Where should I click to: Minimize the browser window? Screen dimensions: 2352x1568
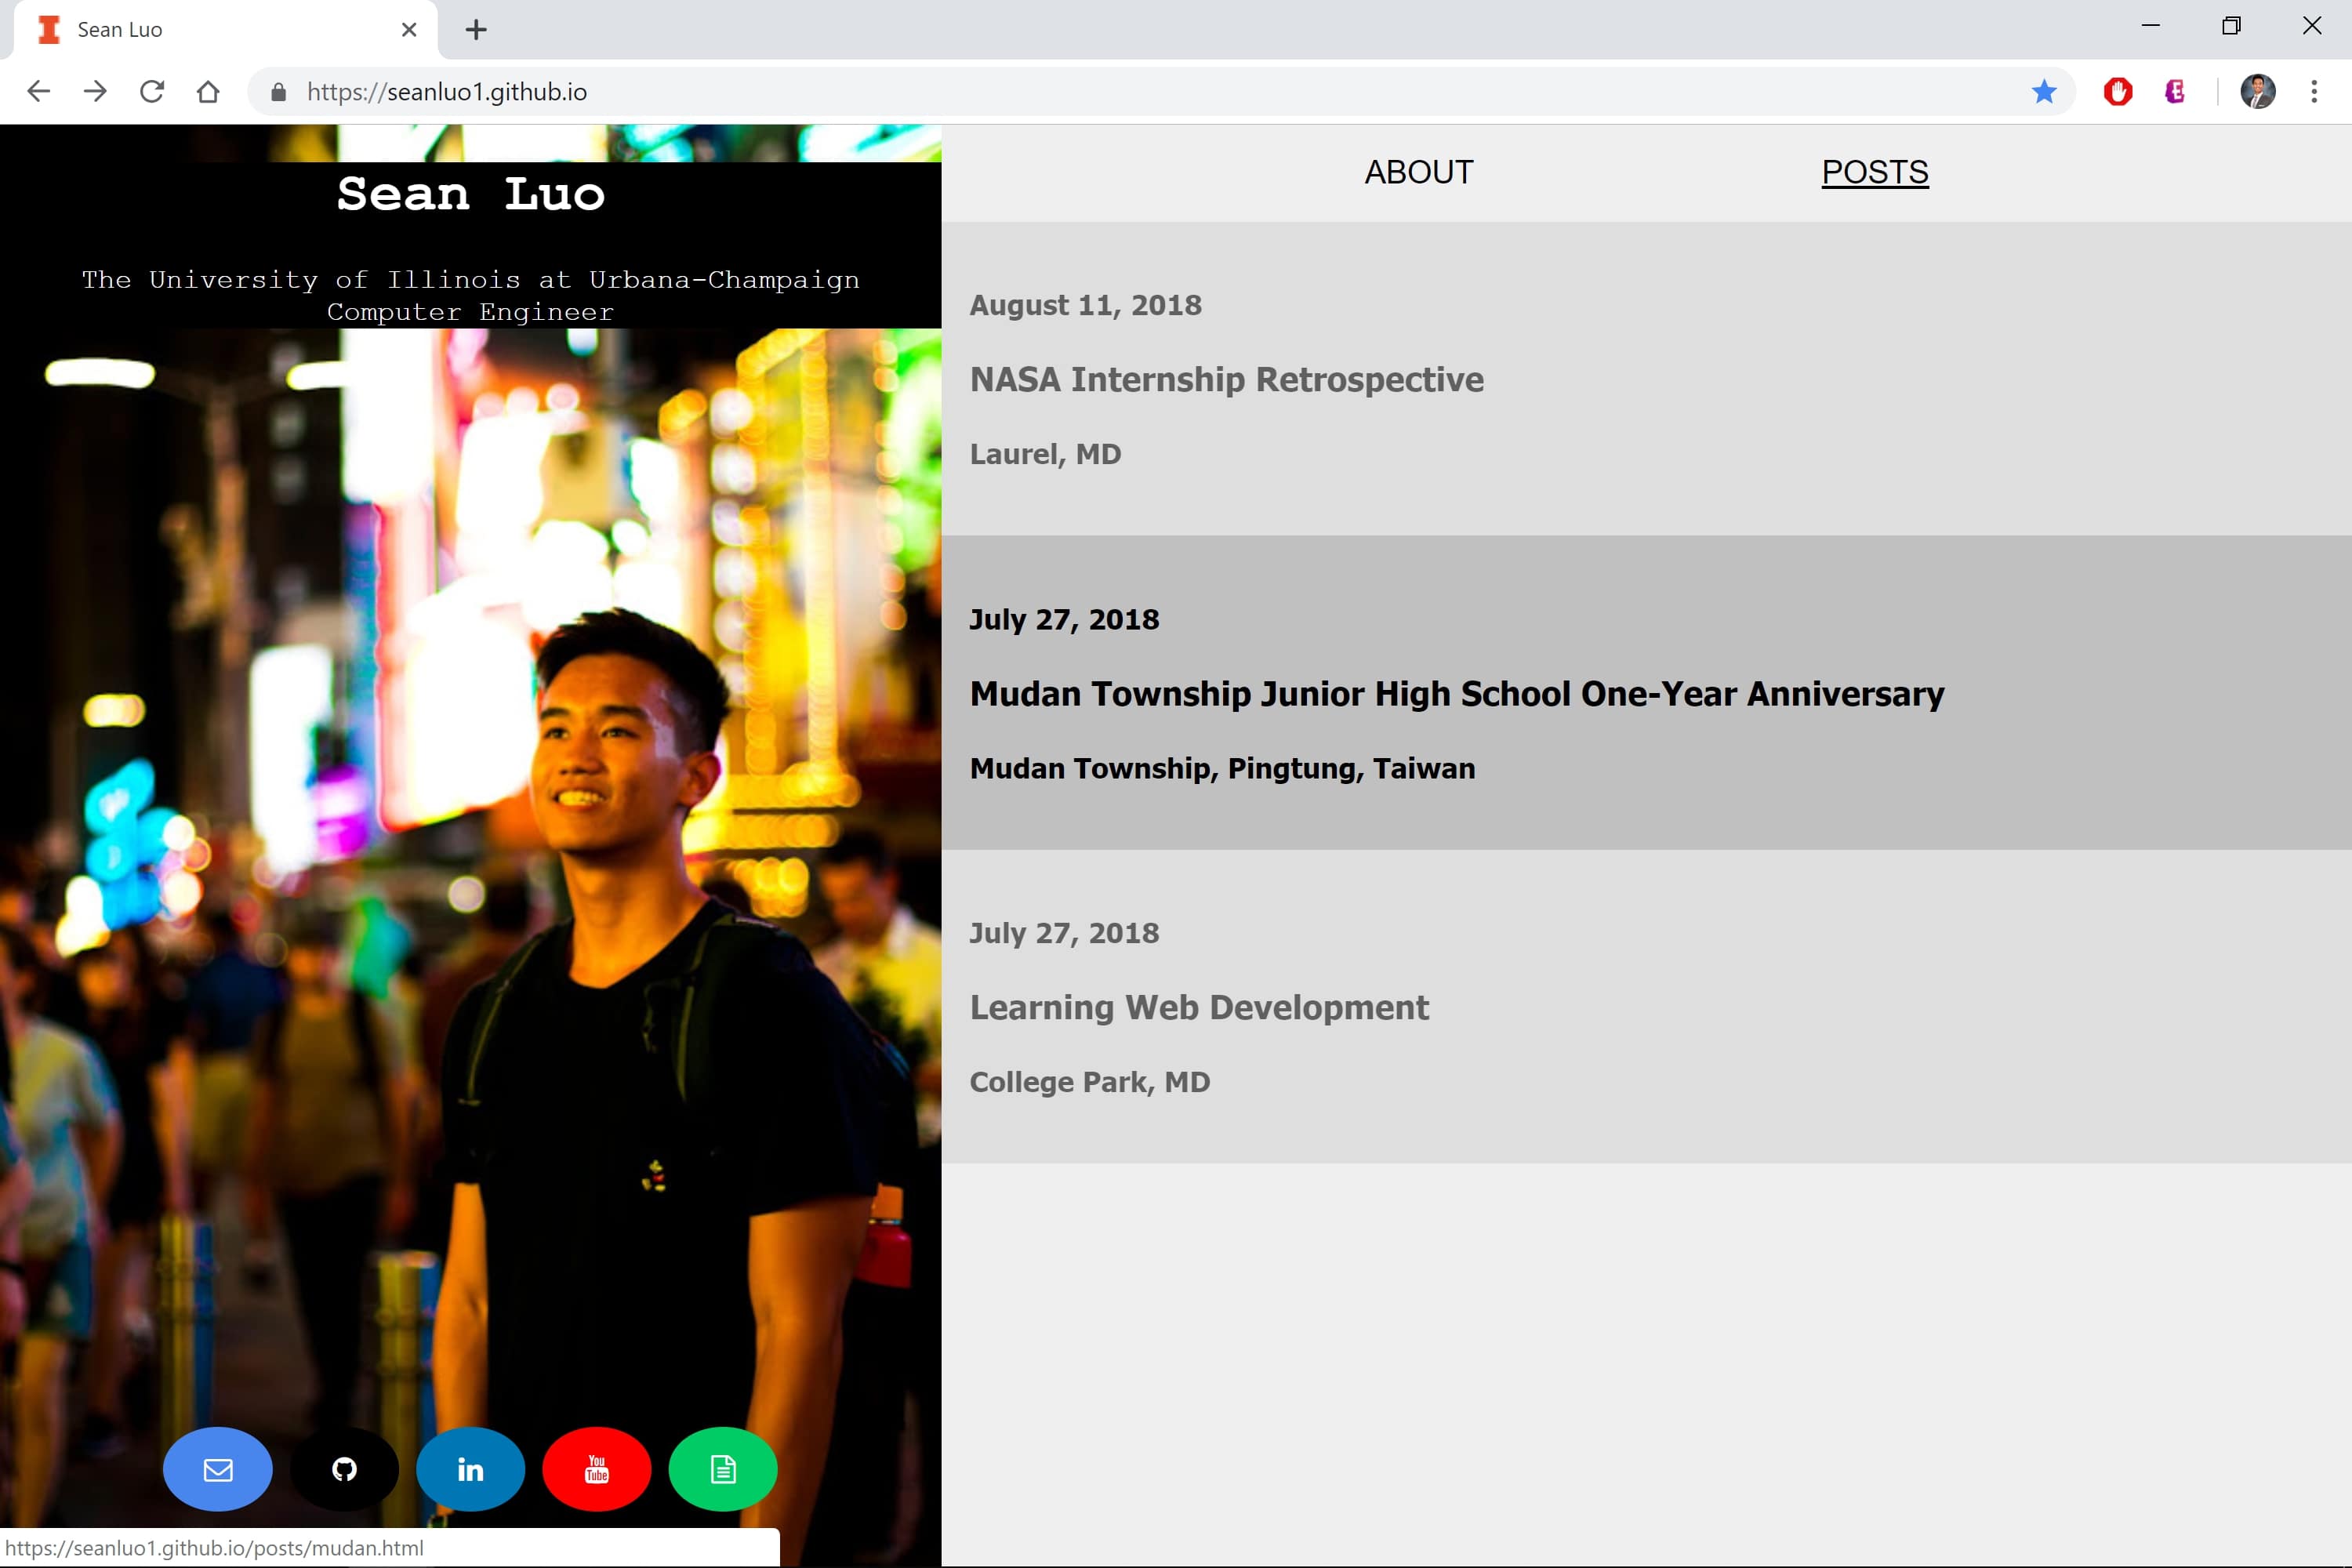point(2151,26)
